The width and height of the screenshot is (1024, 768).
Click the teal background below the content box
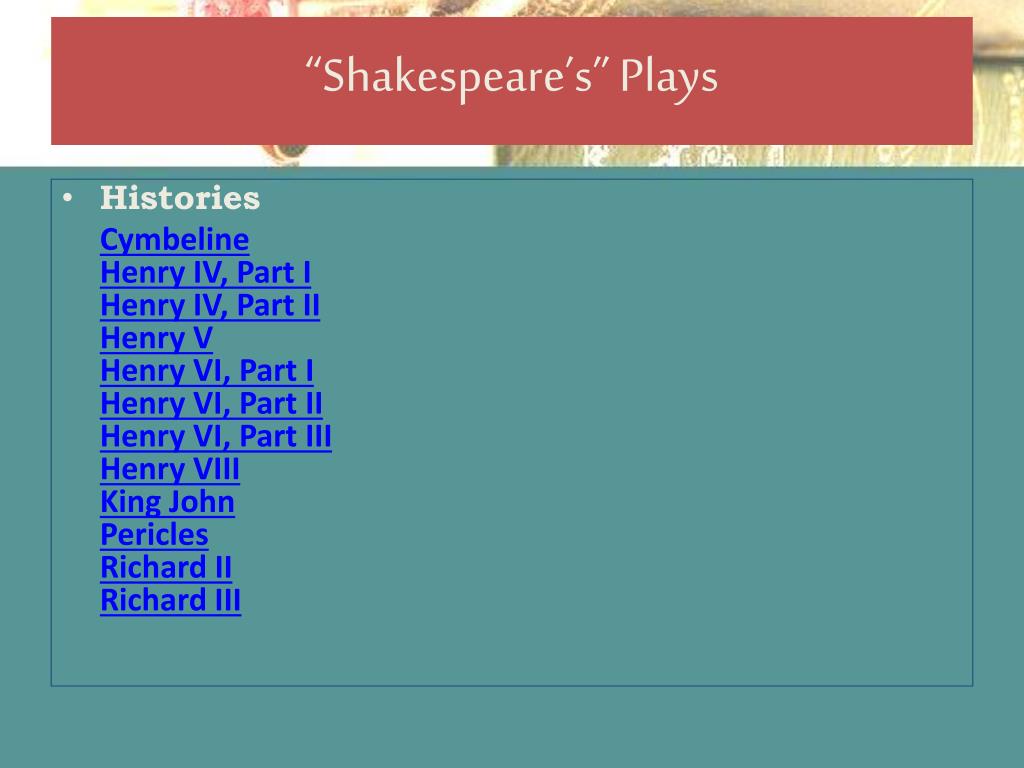[x=512, y=725]
